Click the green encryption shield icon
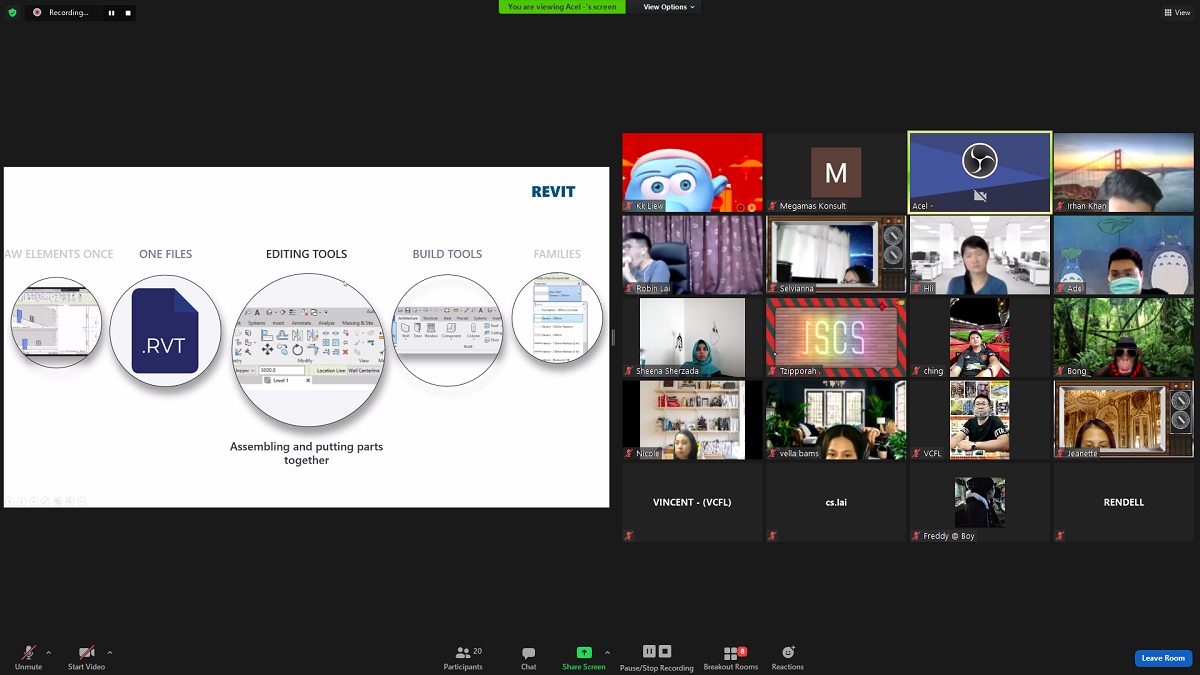 (x=12, y=12)
